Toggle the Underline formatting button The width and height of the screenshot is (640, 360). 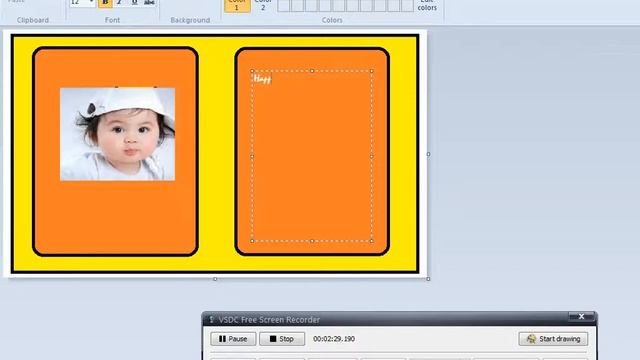[134, 3]
